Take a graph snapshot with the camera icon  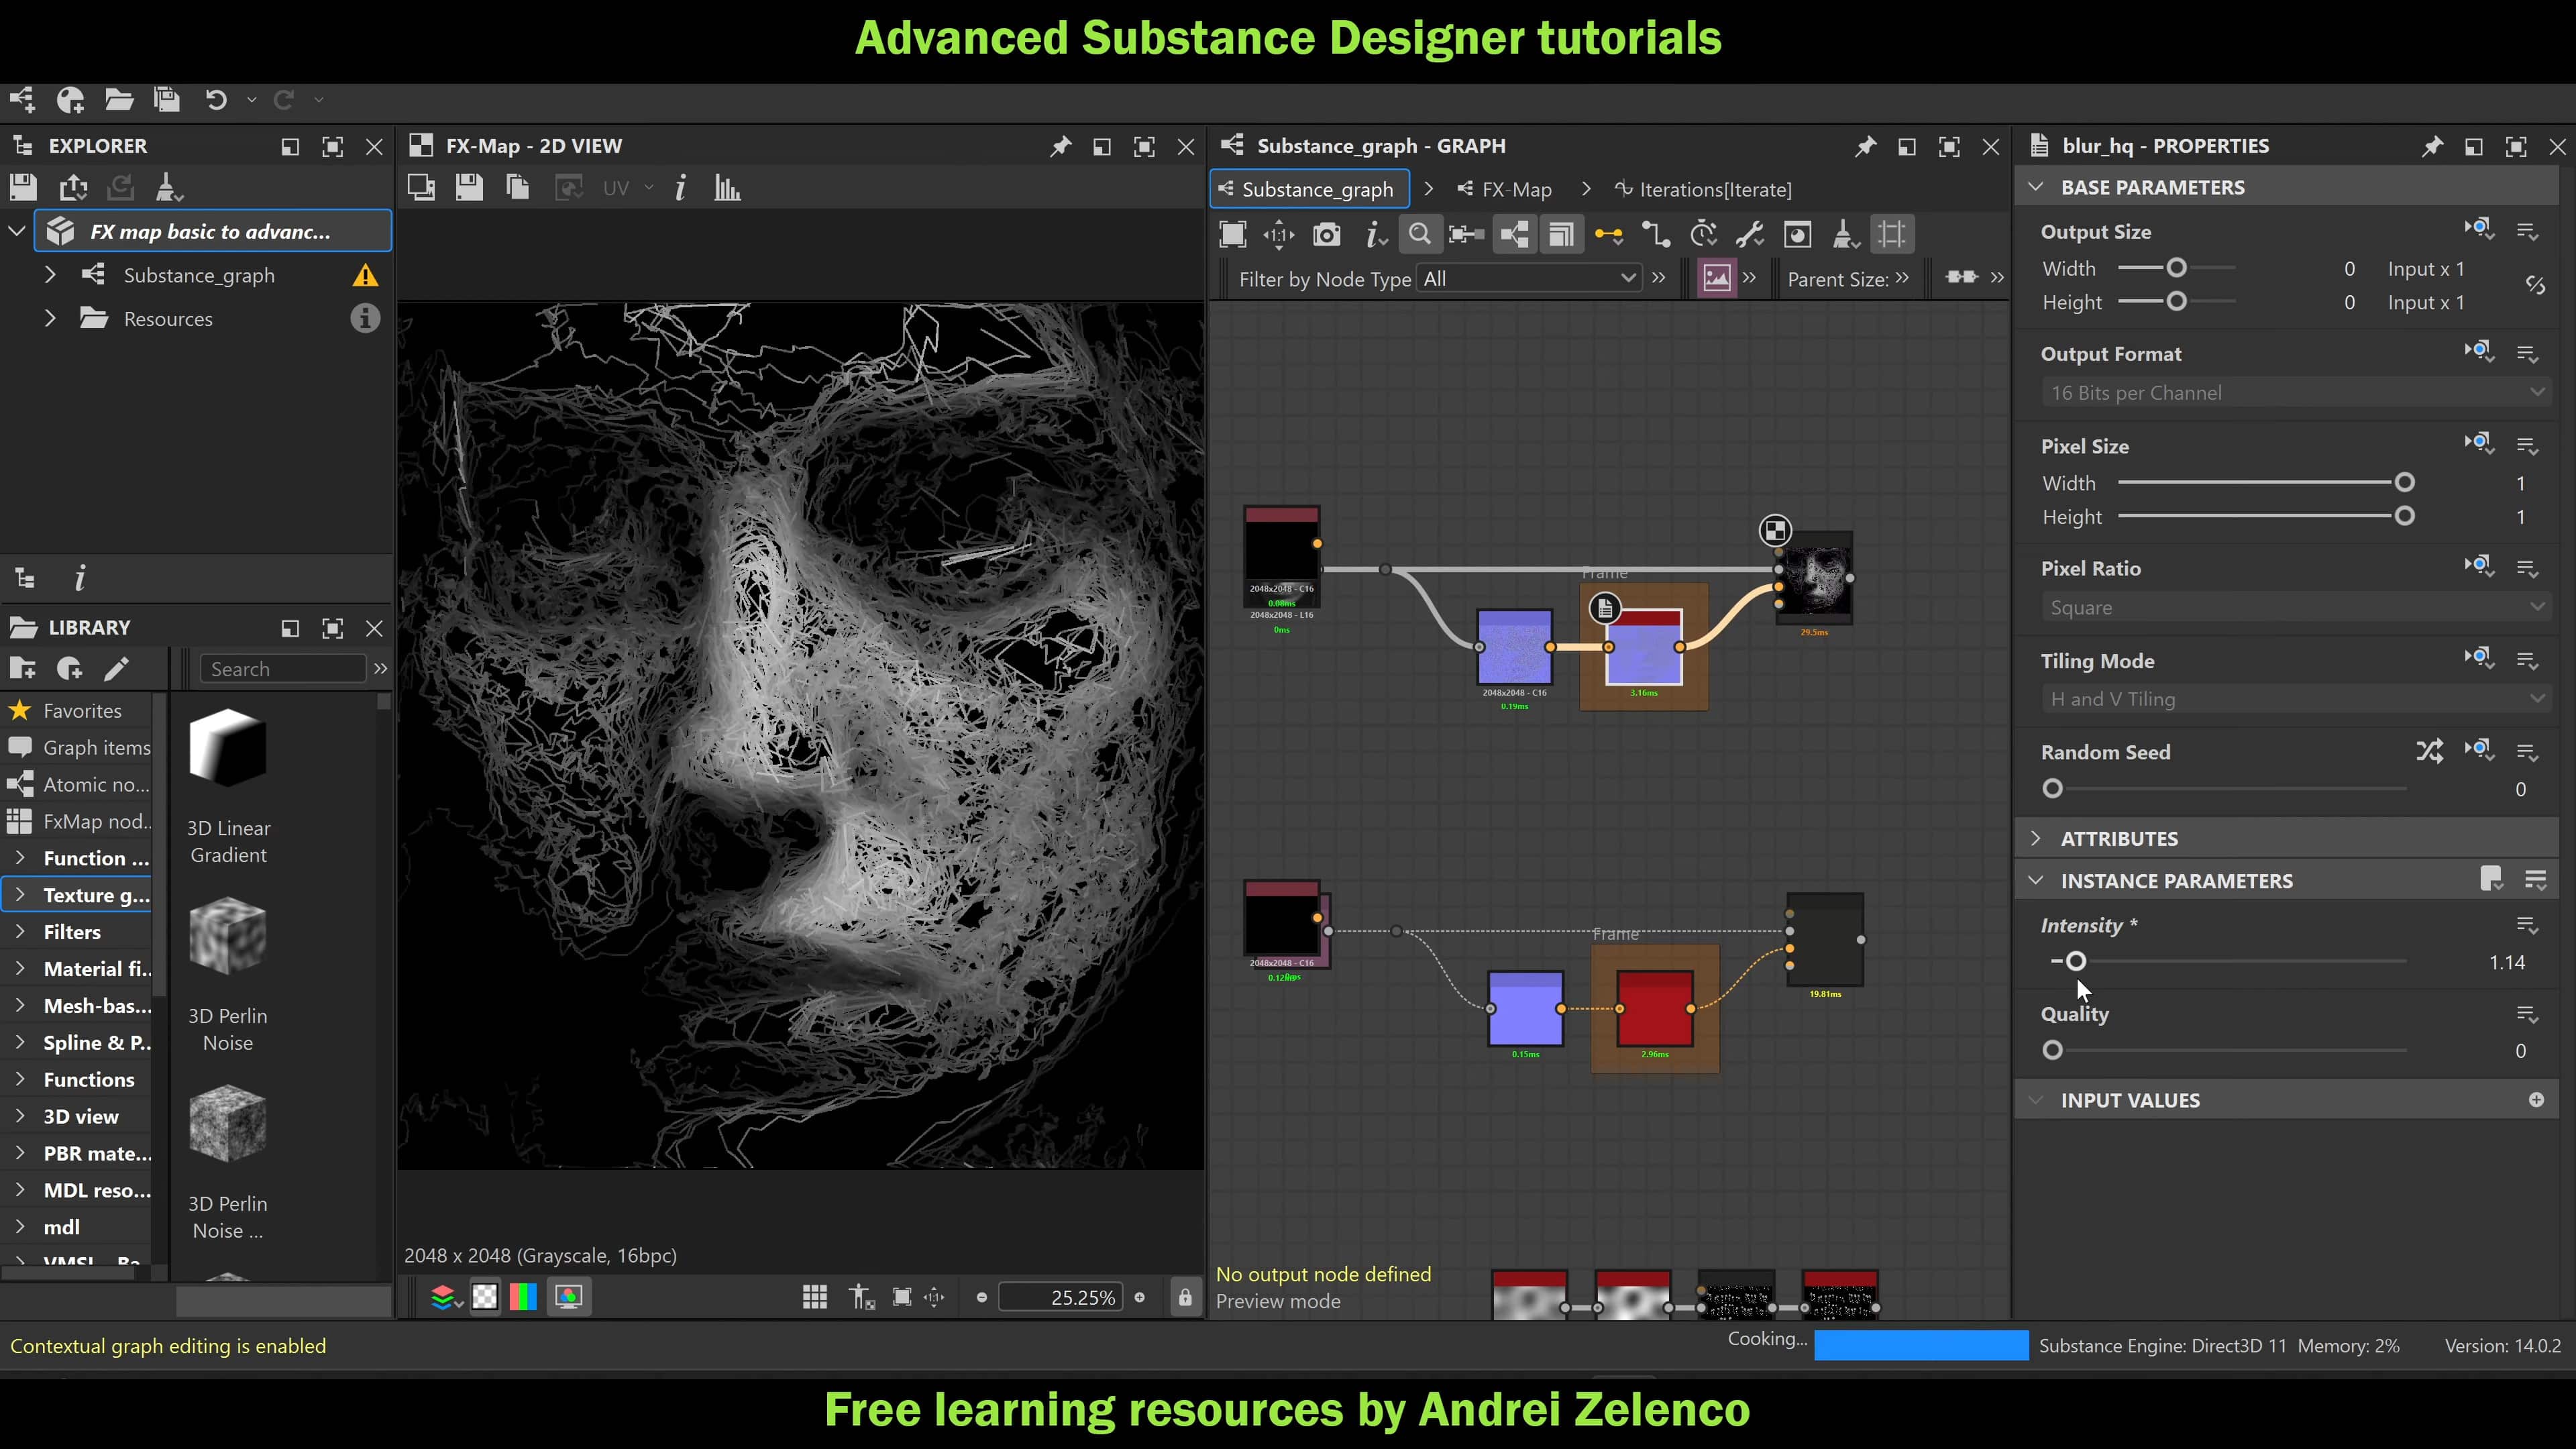1327,234
